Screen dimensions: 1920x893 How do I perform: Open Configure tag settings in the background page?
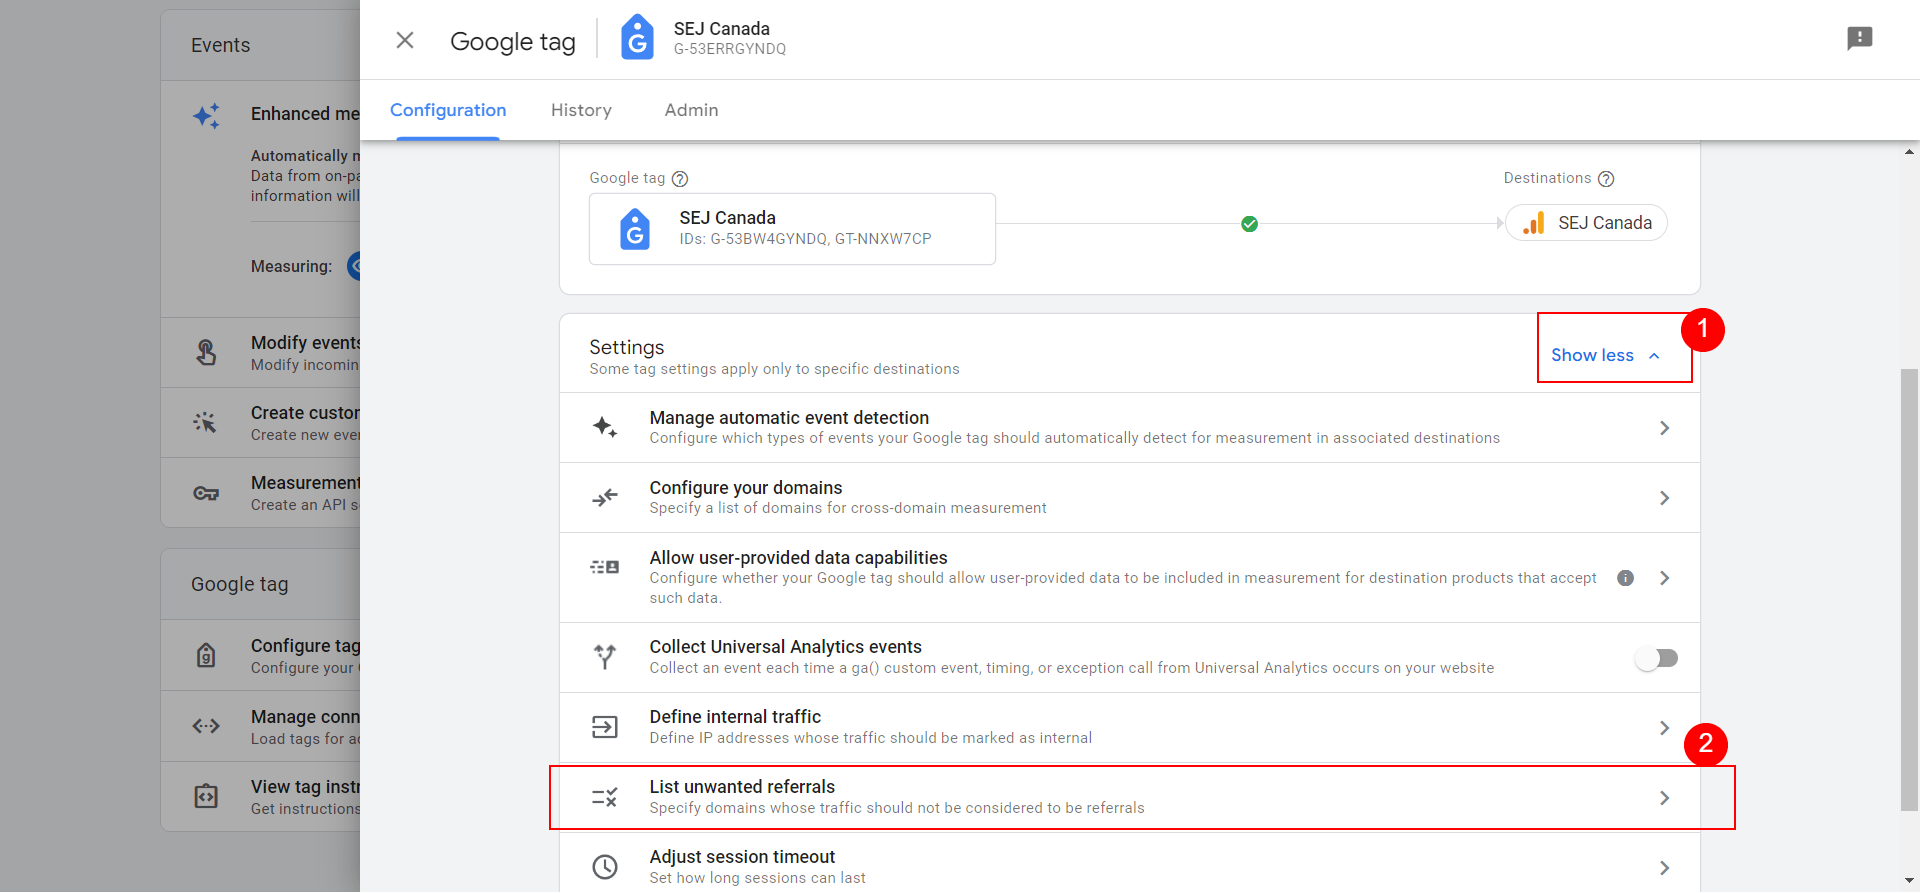point(261,656)
